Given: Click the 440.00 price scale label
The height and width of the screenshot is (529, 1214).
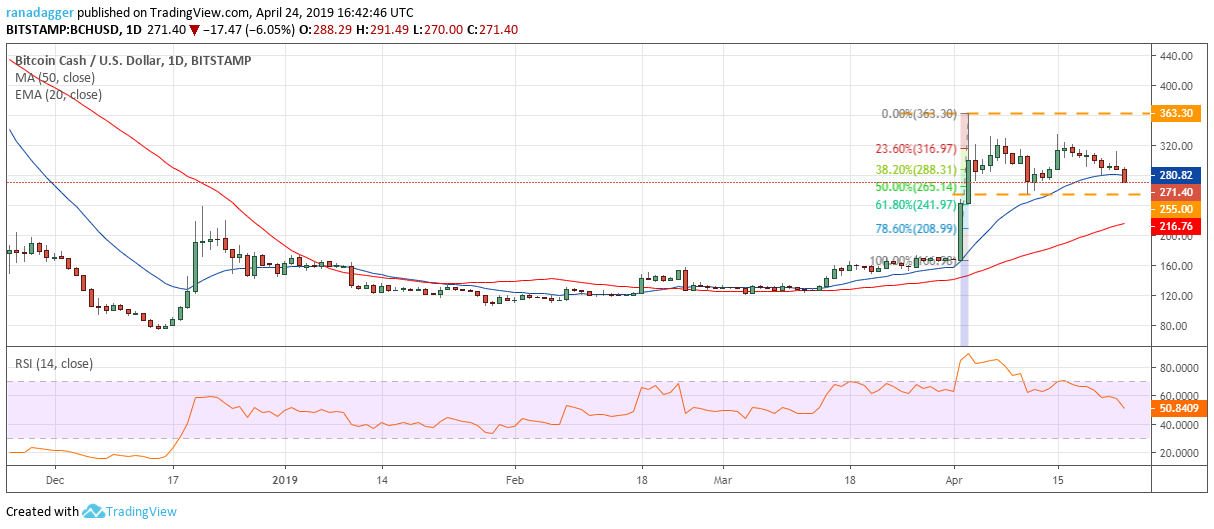Looking at the screenshot, I should point(1177,56).
